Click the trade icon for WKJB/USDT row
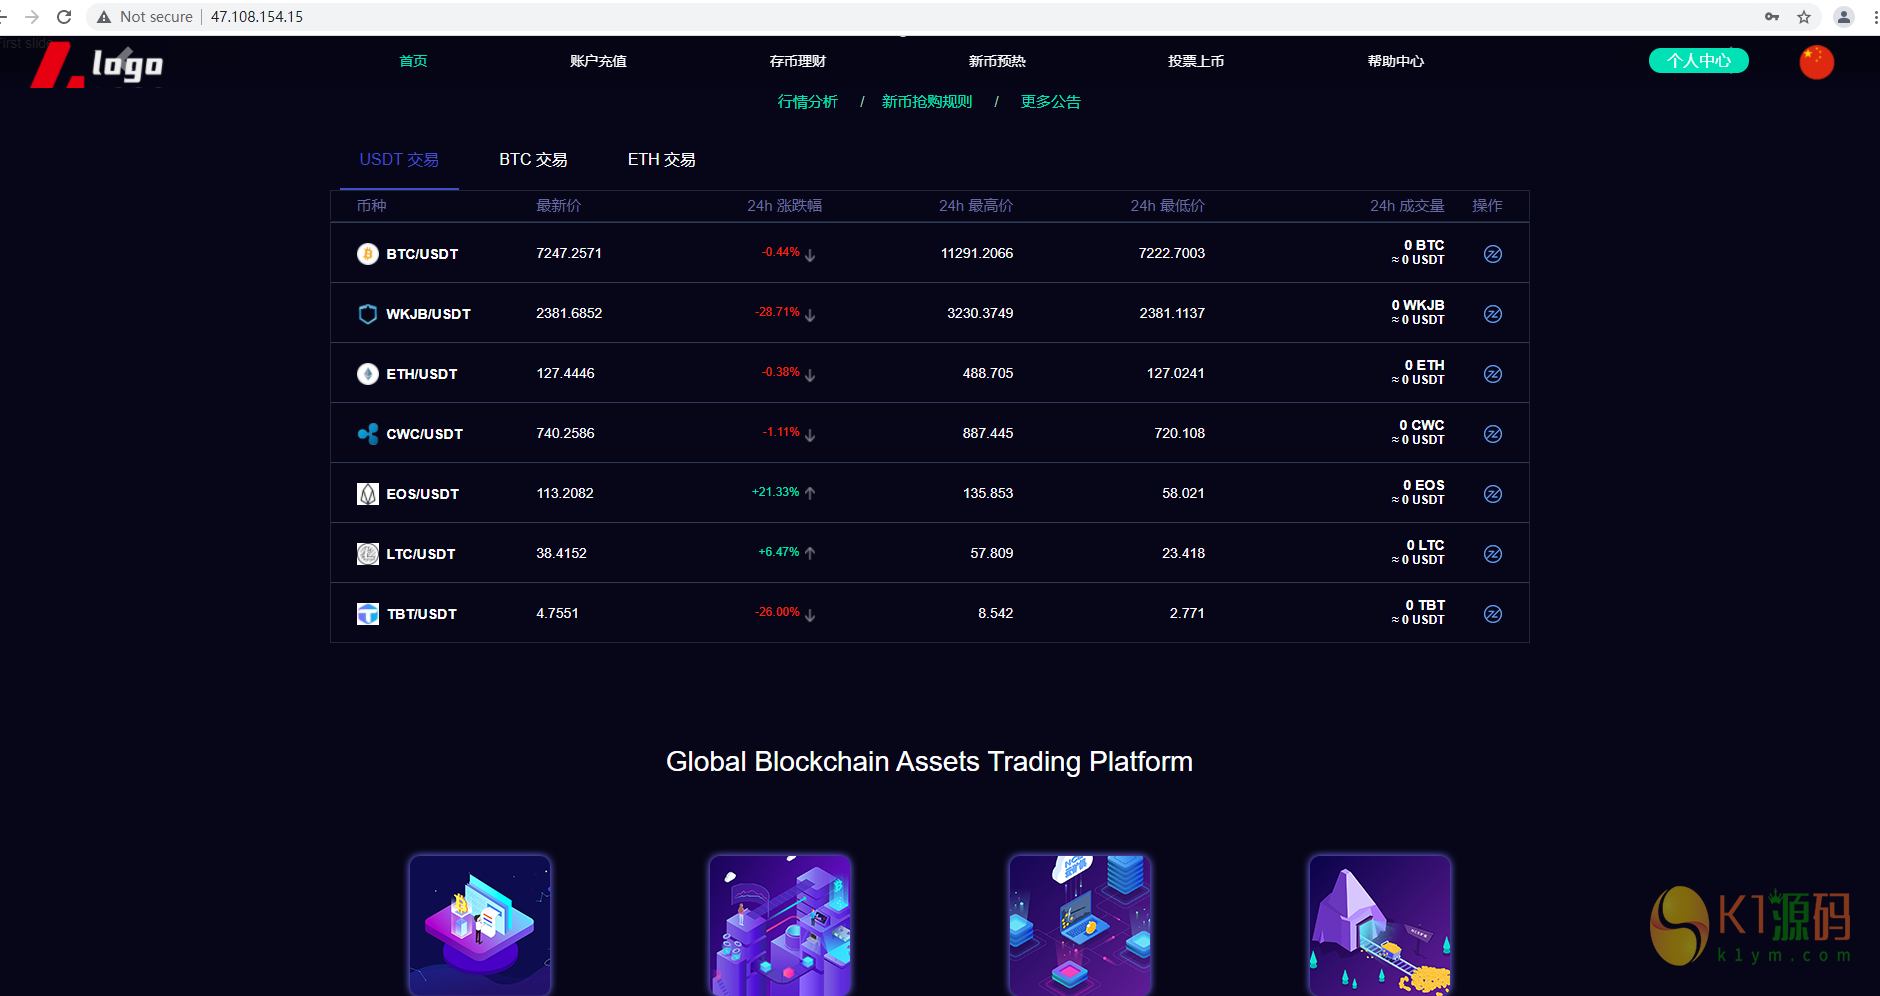The height and width of the screenshot is (996, 1880). pyautogui.click(x=1493, y=314)
